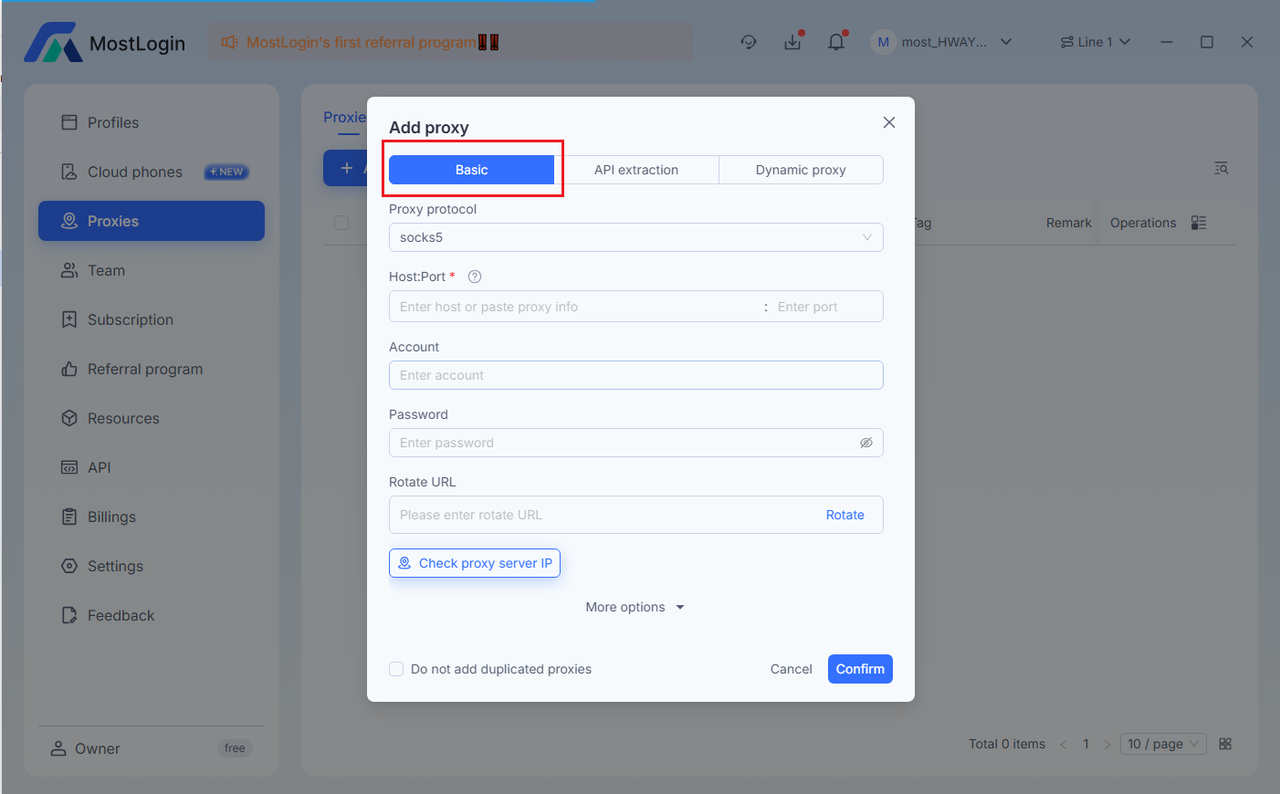
Task: Click the Check proxy server IP button
Action: (x=475, y=563)
